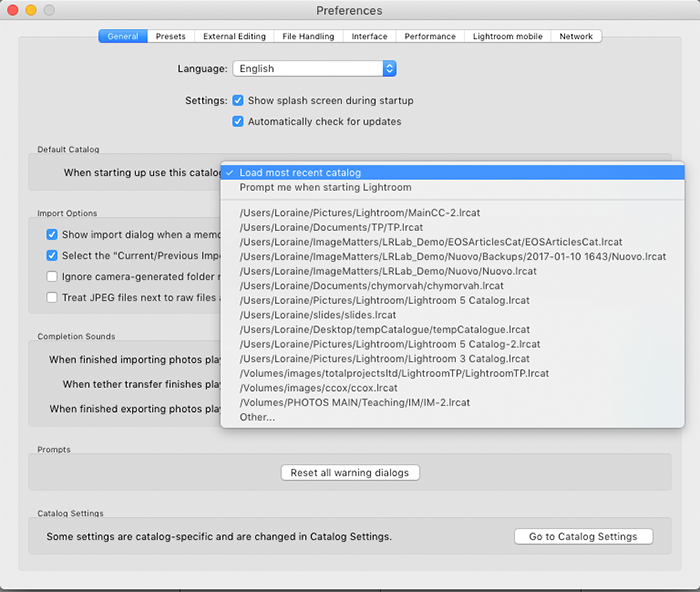This screenshot has height=592, width=700.
Task: Open the Language dropdown
Action: (314, 69)
